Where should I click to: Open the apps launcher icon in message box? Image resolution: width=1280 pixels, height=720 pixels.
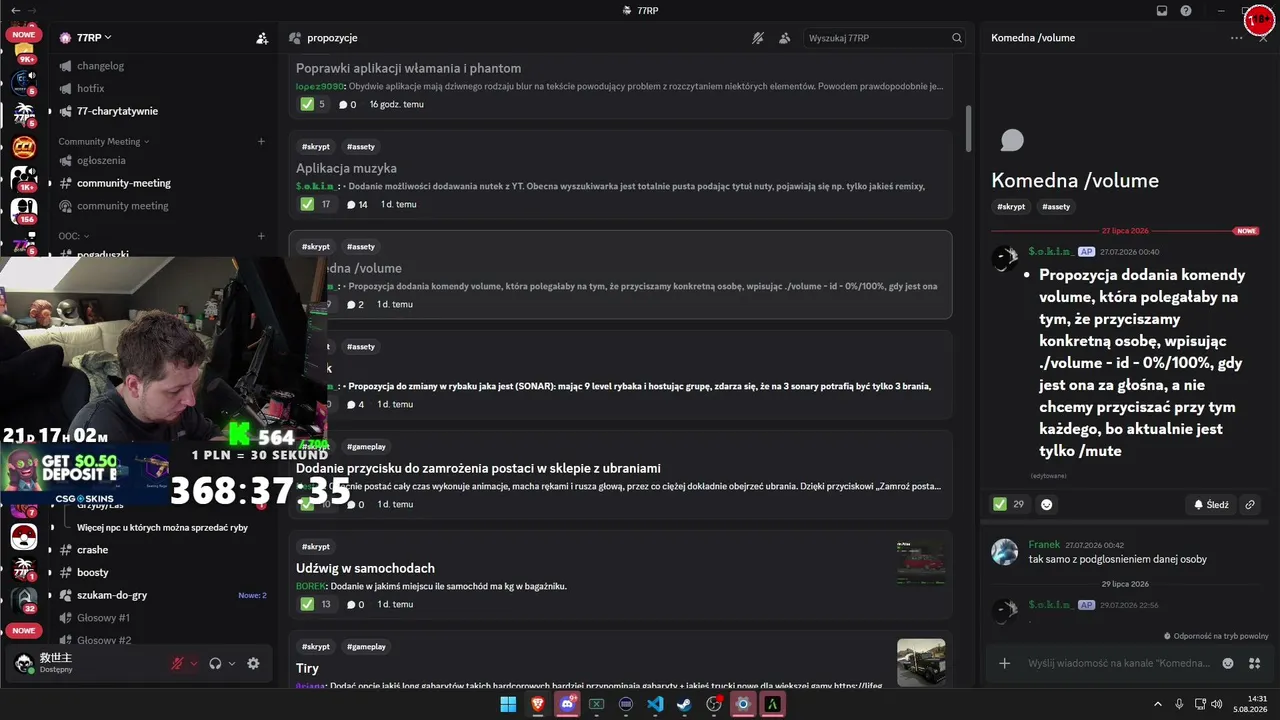[1255, 663]
